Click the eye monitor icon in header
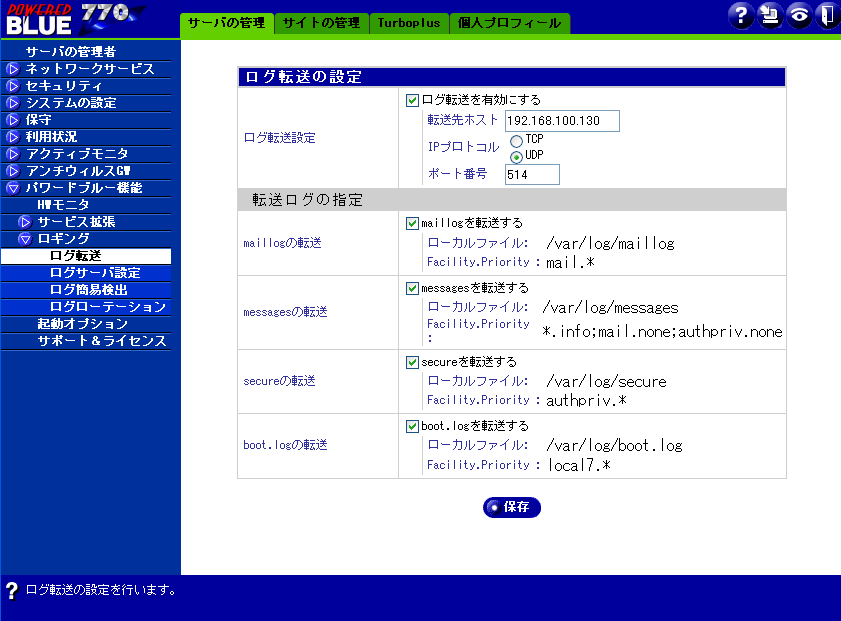Image resolution: width=841 pixels, height=621 pixels. (x=797, y=14)
